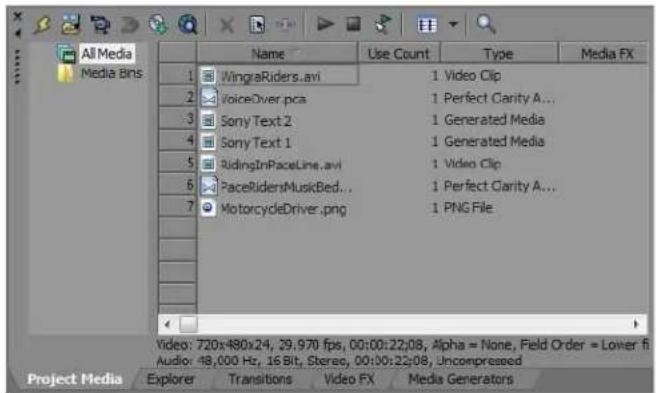
Task: Click Get Media from the Web globe icon
Action: (x=187, y=24)
